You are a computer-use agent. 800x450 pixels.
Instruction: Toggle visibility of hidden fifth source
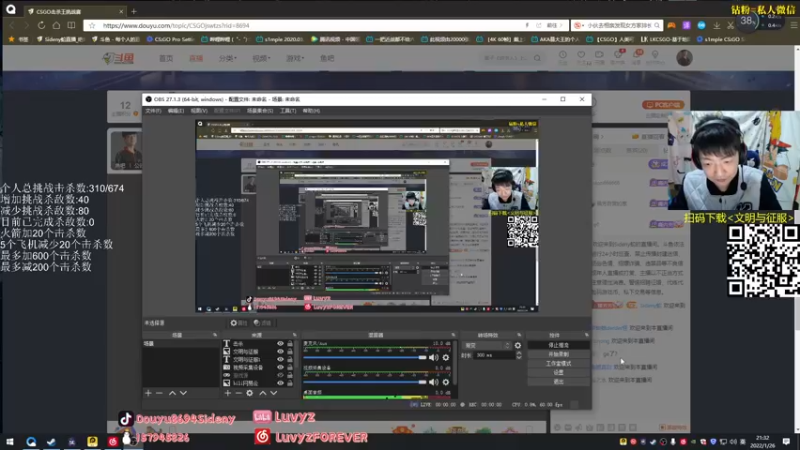(x=280, y=375)
